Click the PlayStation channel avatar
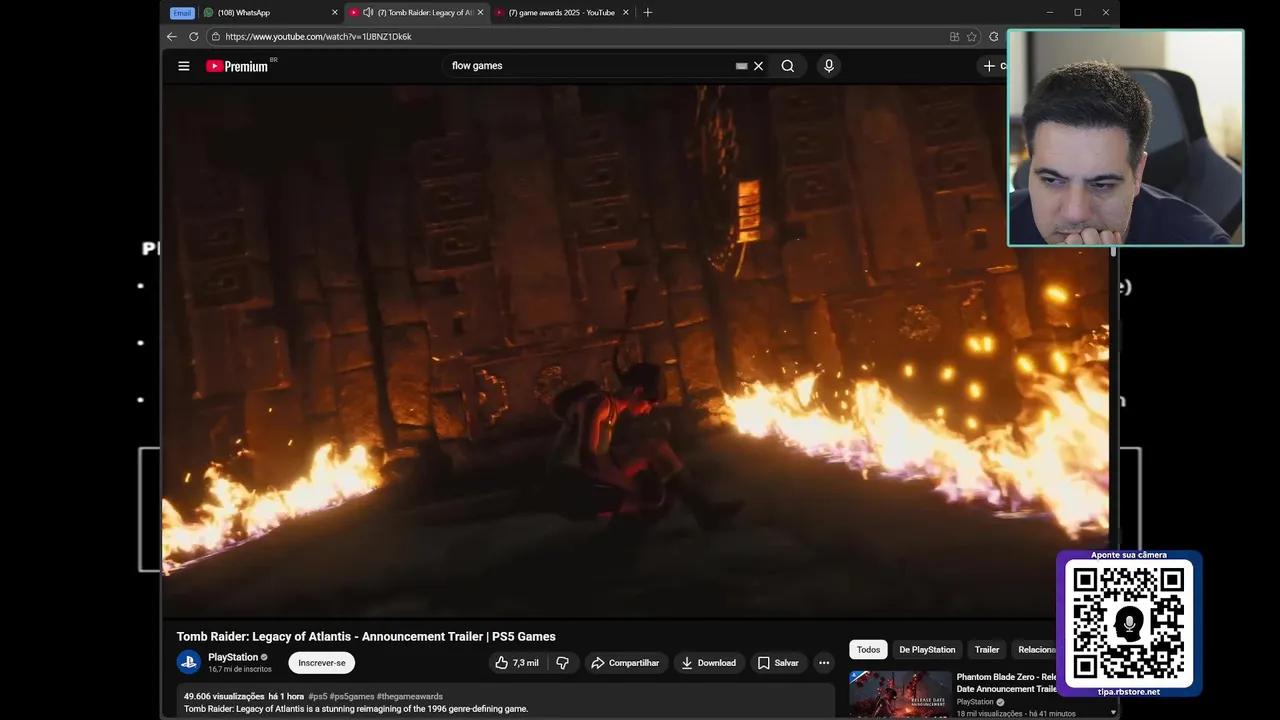 189,661
